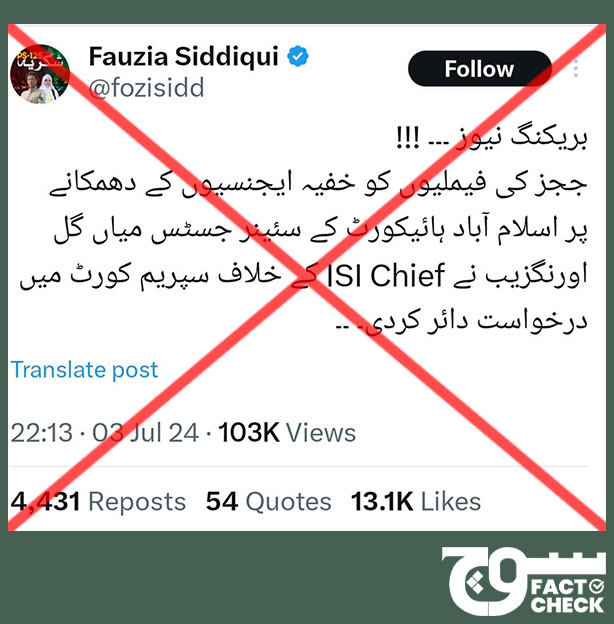
Task: Click the Fauzia Siddiqui display name
Action: coord(183,56)
